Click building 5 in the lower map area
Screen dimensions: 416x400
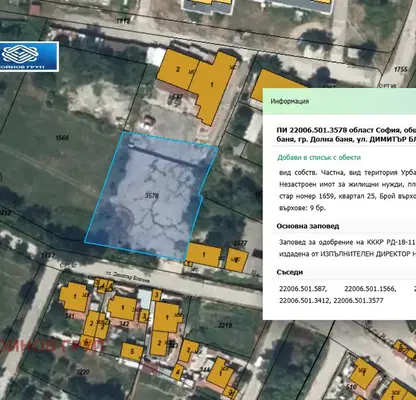pos(132,351)
